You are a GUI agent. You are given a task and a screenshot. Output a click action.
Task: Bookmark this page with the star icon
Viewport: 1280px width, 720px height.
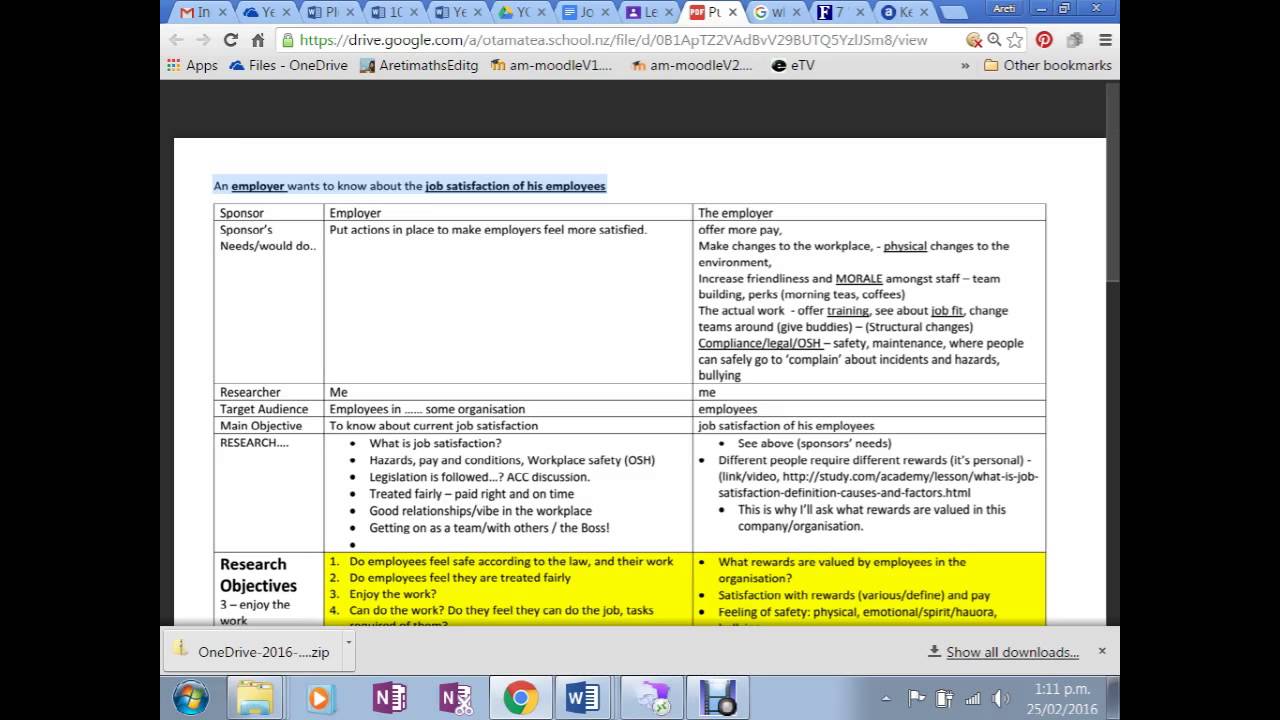pos(1015,40)
